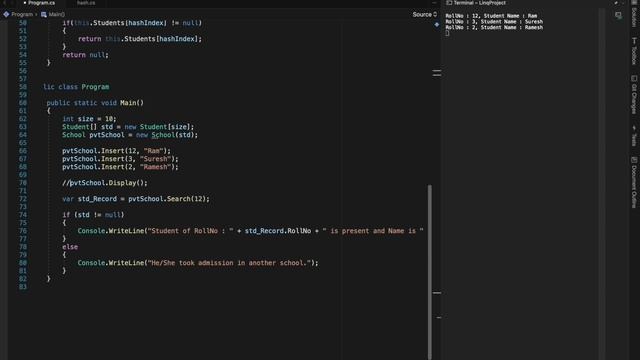Viewport: 640px width, 360px height.
Task: Click the 'var std_Record = pvtSchool.Search(12);' line
Action: [x=136, y=199]
